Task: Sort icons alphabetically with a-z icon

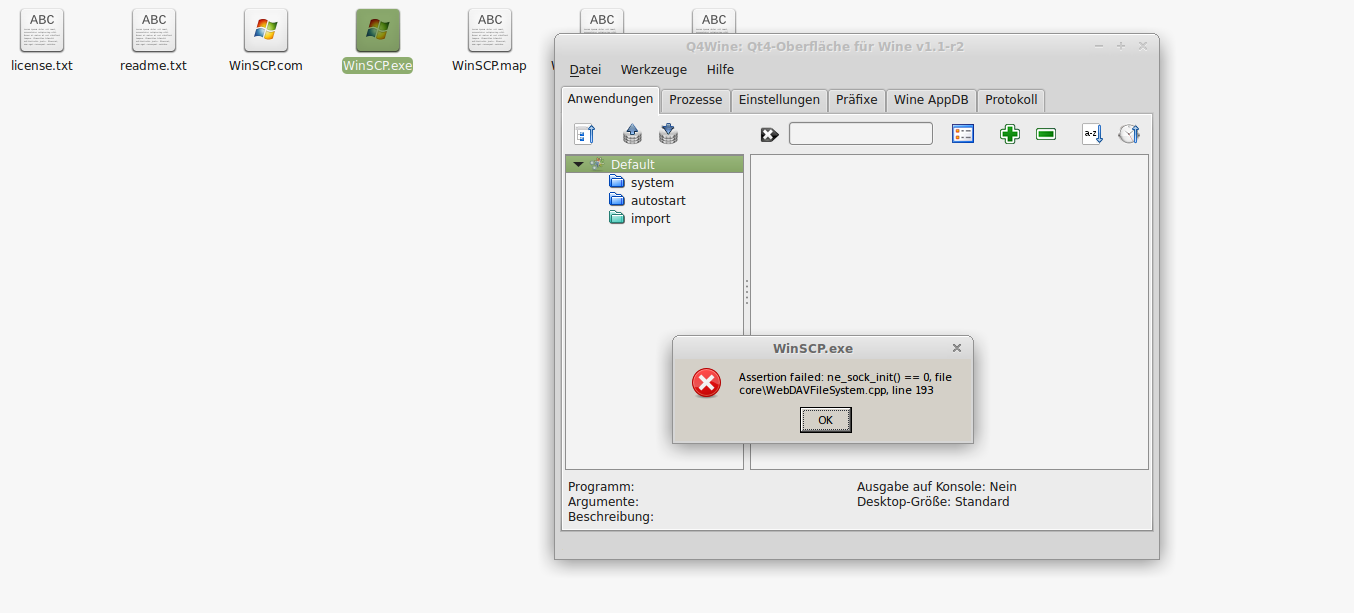Action: tap(1092, 134)
